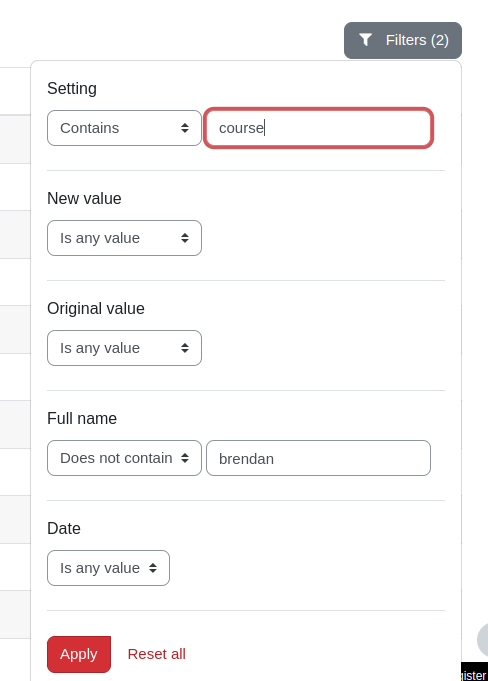Viewport: 488px width, 681px height.
Task: Toggle the Filters (2) panel closed
Action: [x=403, y=40]
